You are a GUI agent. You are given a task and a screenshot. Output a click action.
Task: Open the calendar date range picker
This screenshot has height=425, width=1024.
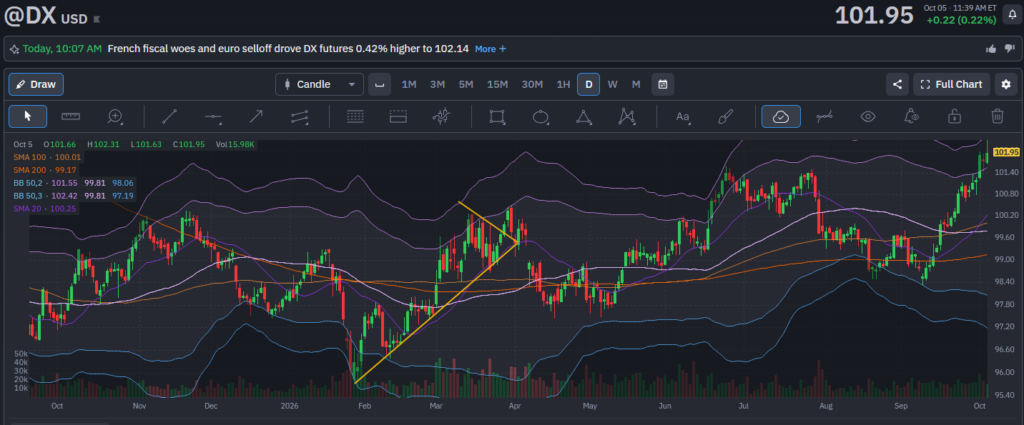click(663, 84)
